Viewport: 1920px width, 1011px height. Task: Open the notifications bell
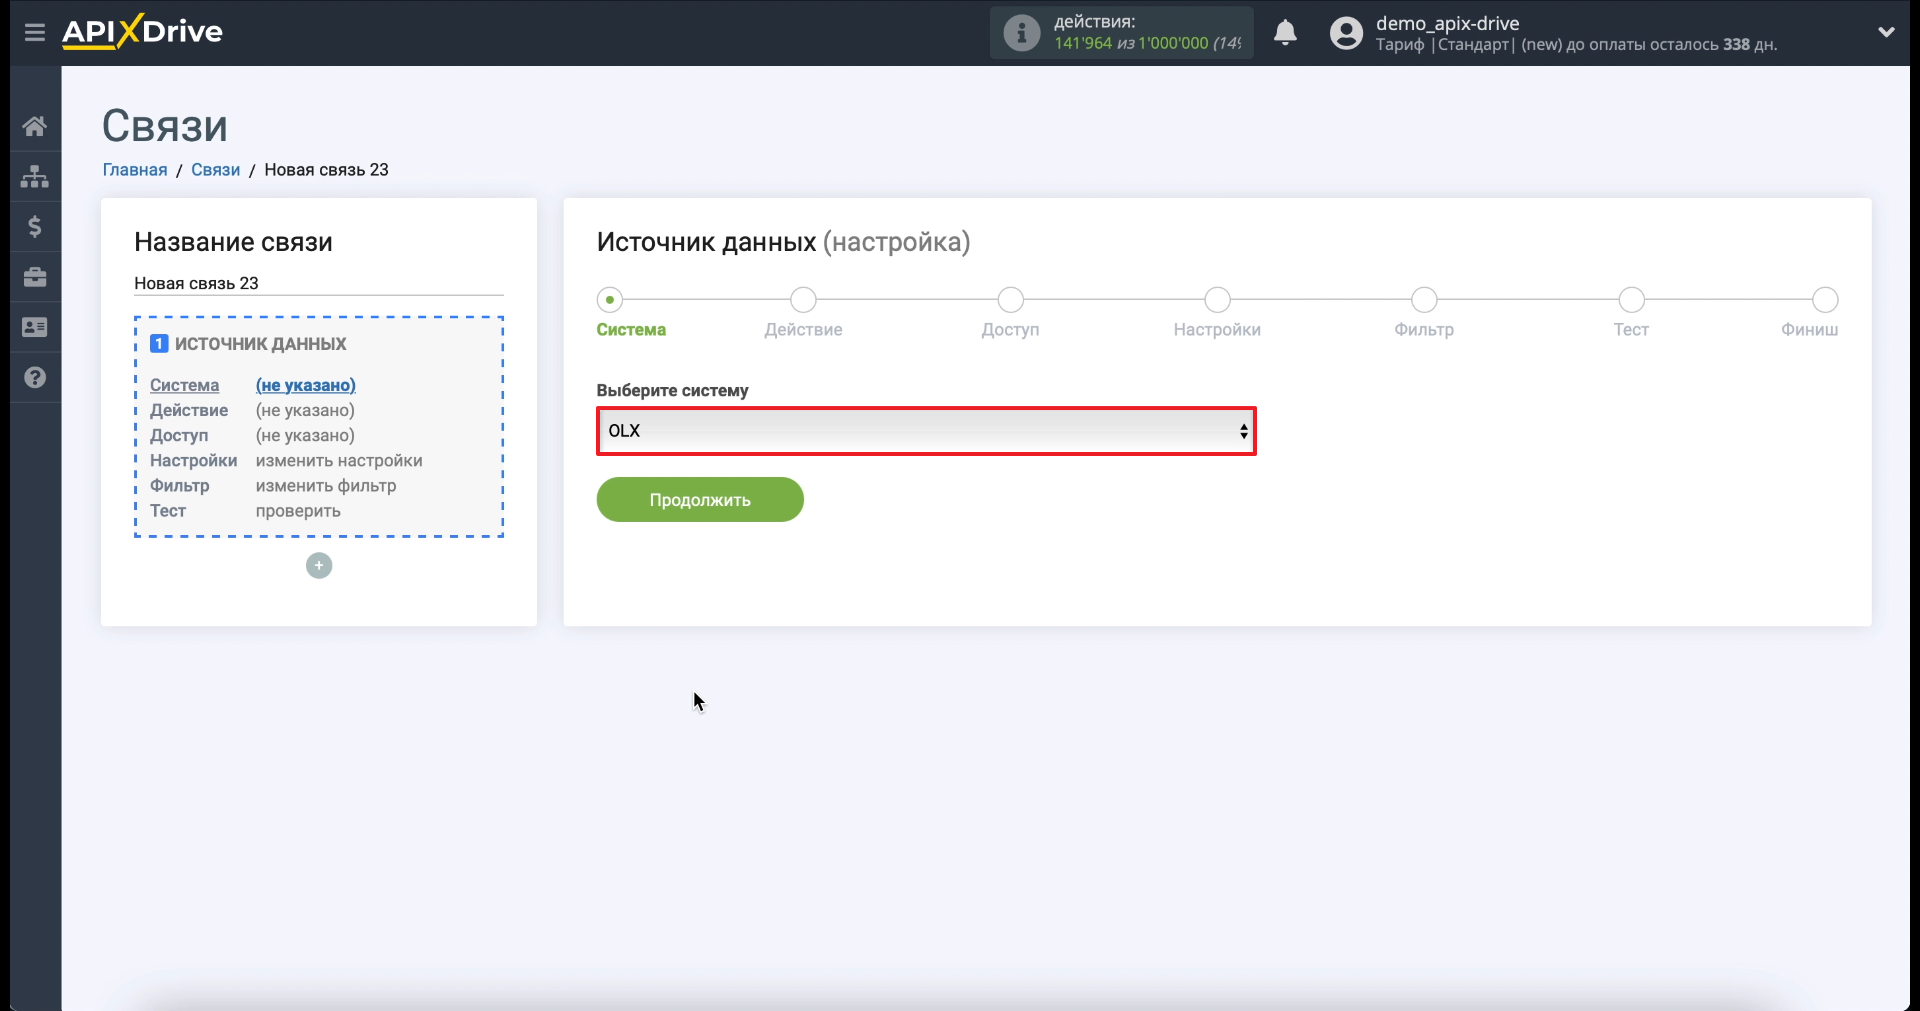(1285, 33)
